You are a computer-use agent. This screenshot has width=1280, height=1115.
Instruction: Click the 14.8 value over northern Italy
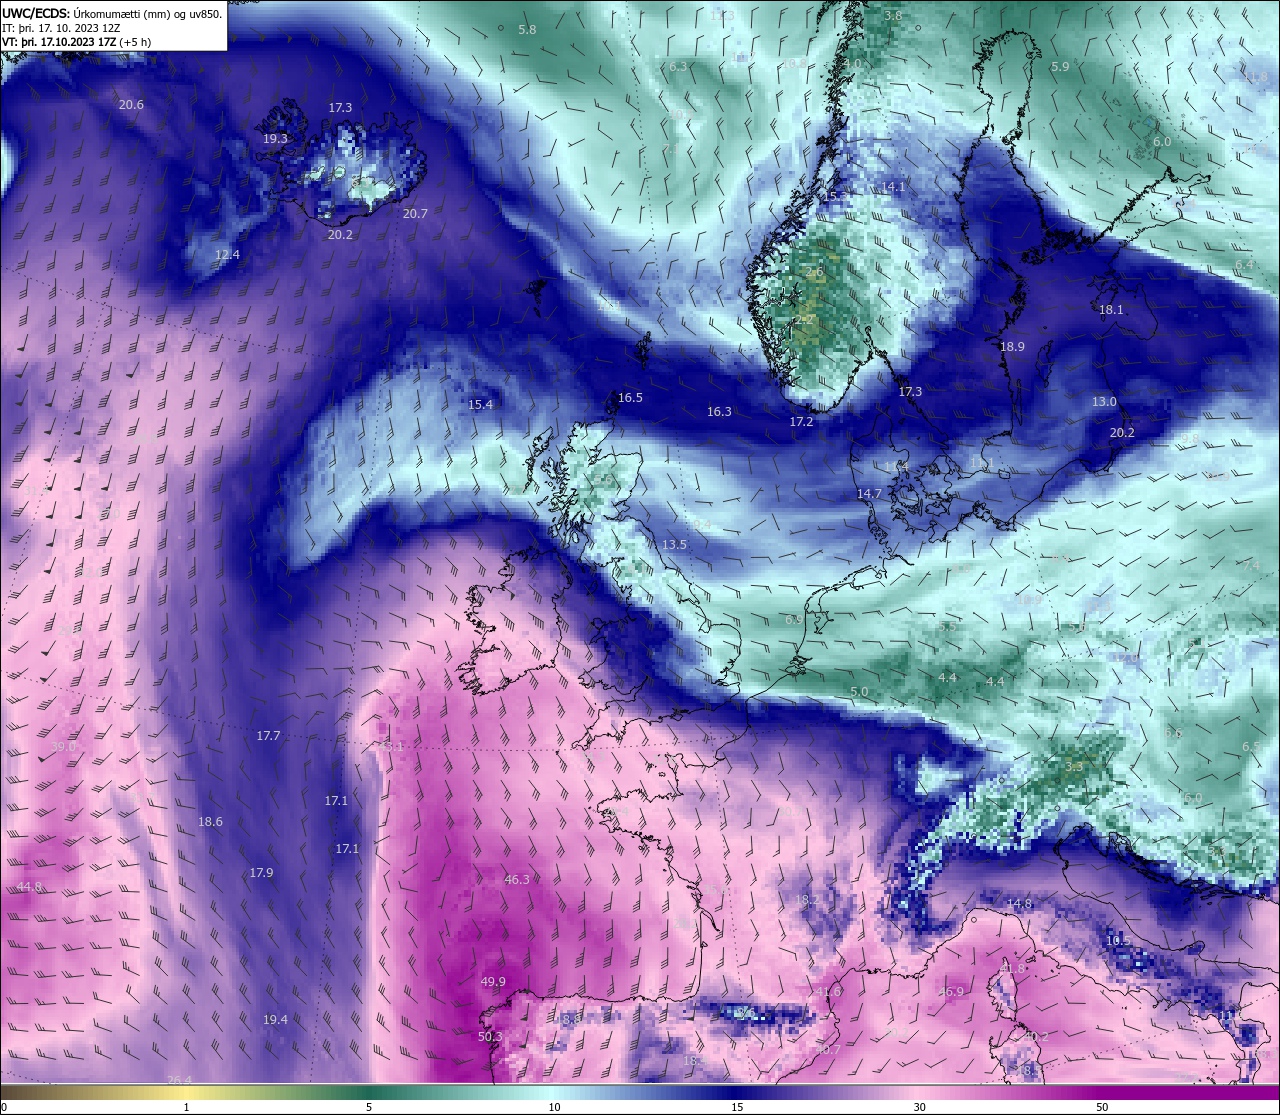pos(1019,904)
